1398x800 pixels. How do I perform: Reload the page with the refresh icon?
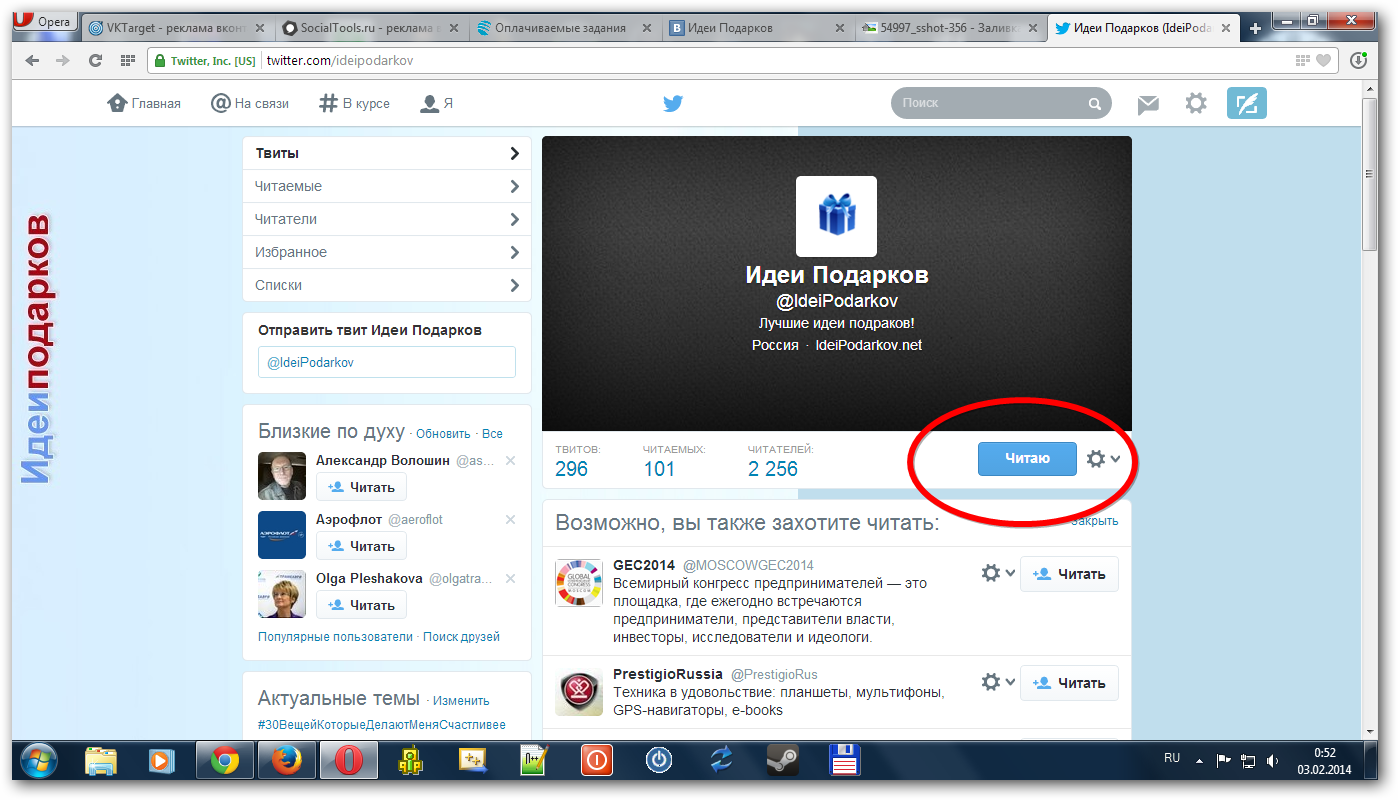pyautogui.click(x=96, y=60)
